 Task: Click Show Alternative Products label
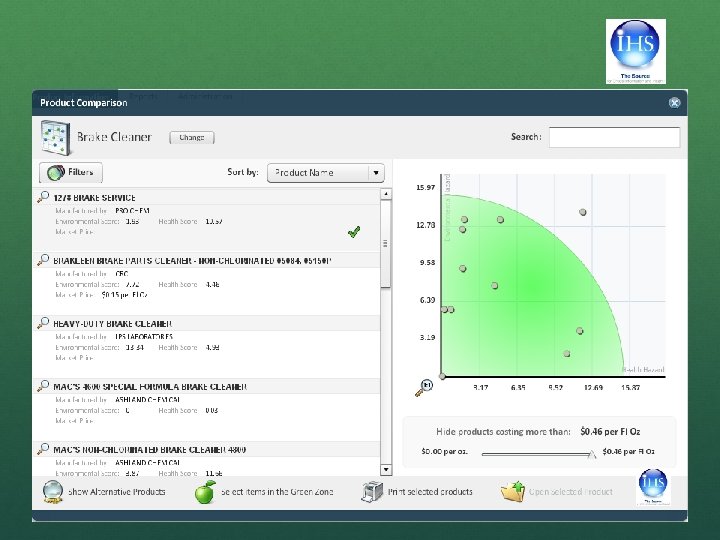(x=117, y=492)
